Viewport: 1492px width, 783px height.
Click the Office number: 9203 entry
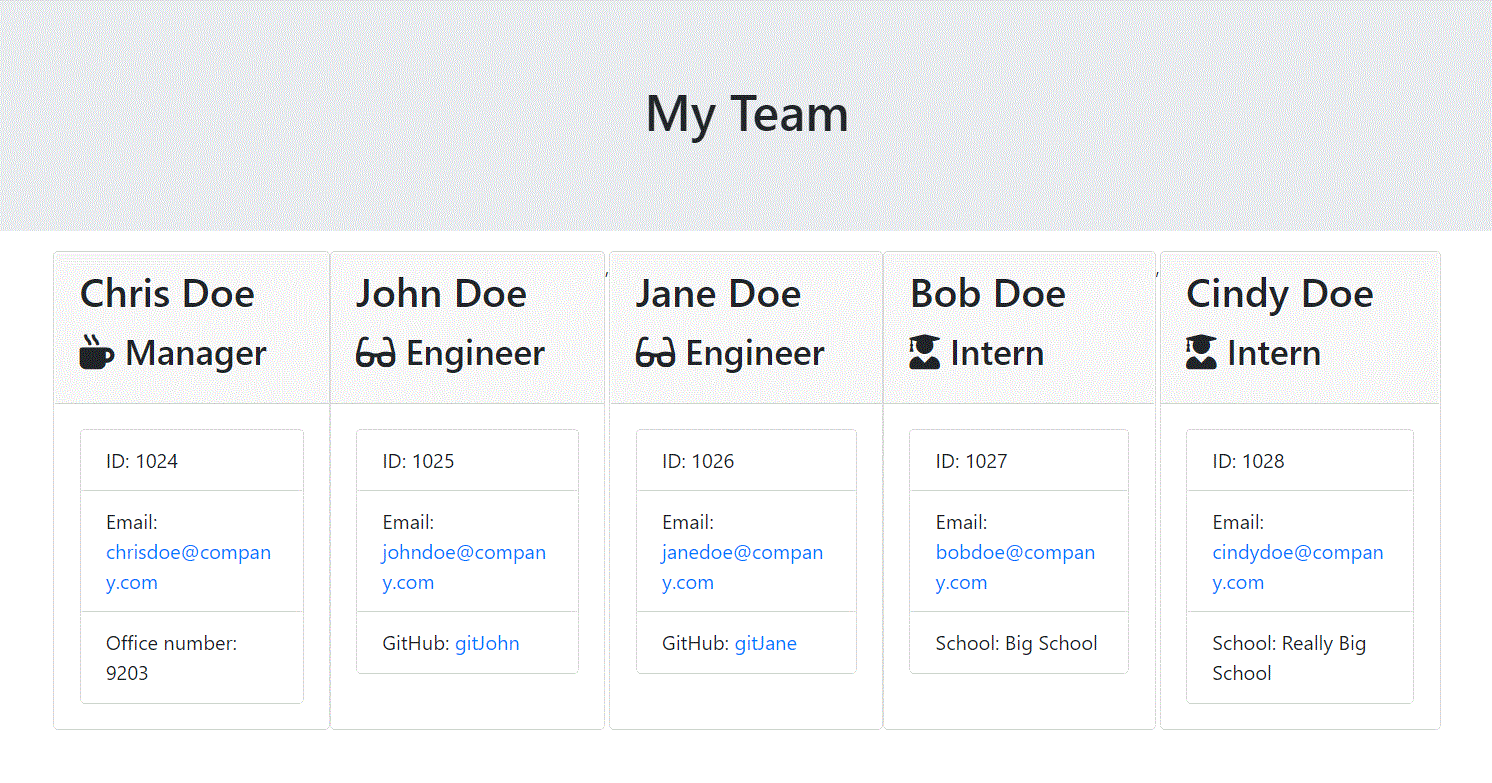(192, 658)
